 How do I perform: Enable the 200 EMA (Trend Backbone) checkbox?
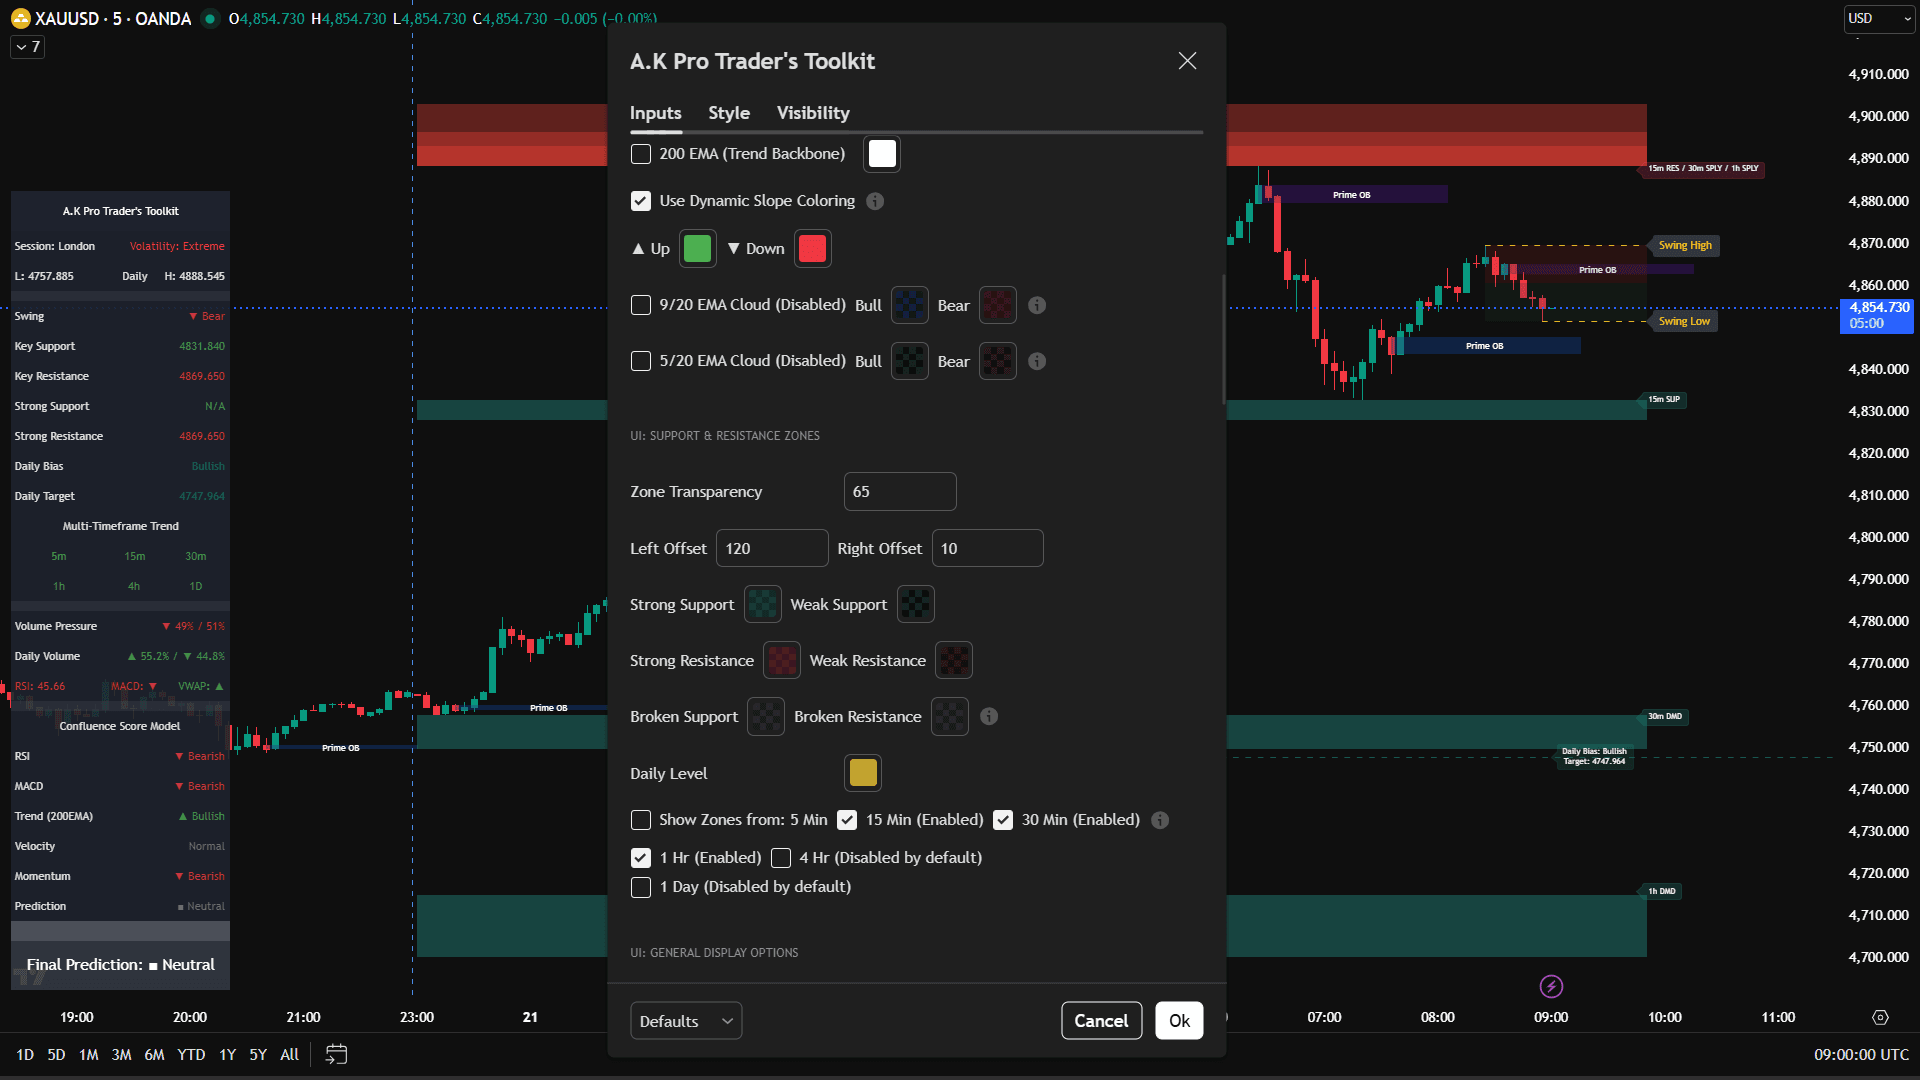point(641,154)
